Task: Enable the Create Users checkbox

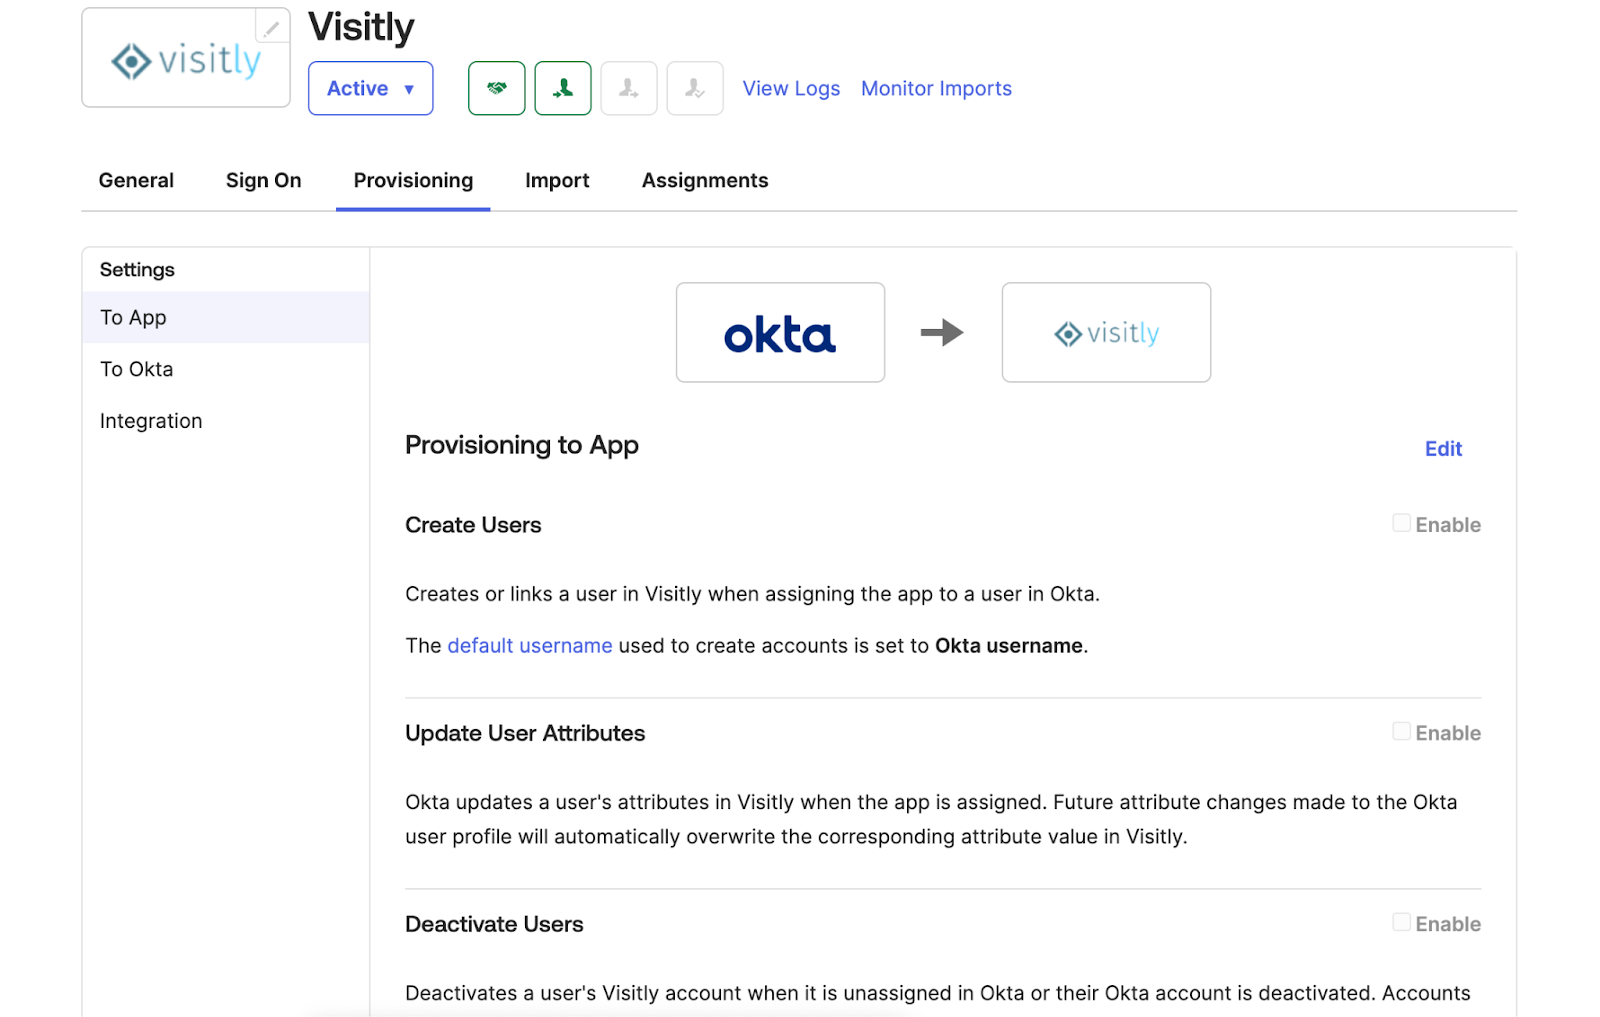Action: tap(1402, 523)
